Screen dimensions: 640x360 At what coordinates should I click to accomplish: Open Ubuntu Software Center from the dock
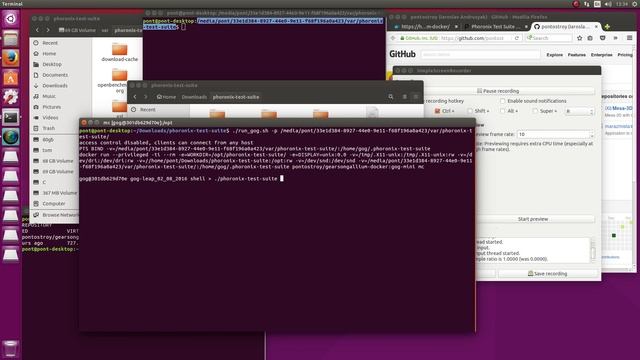coord(11,78)
